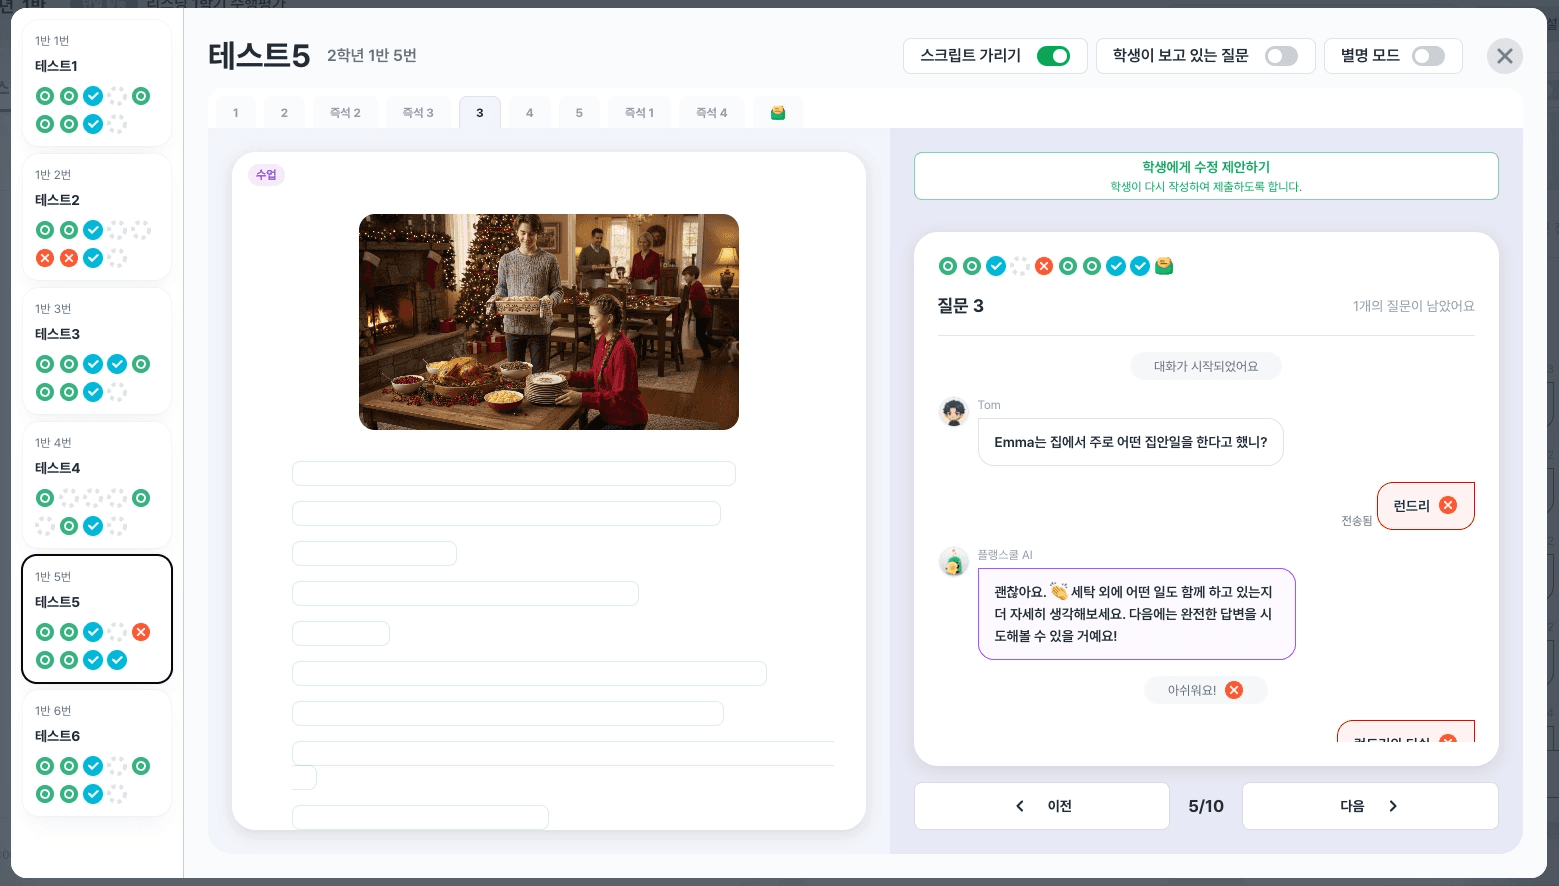
Task: Click the Christmas dinner scene image
Action: [x=549, y=322]
